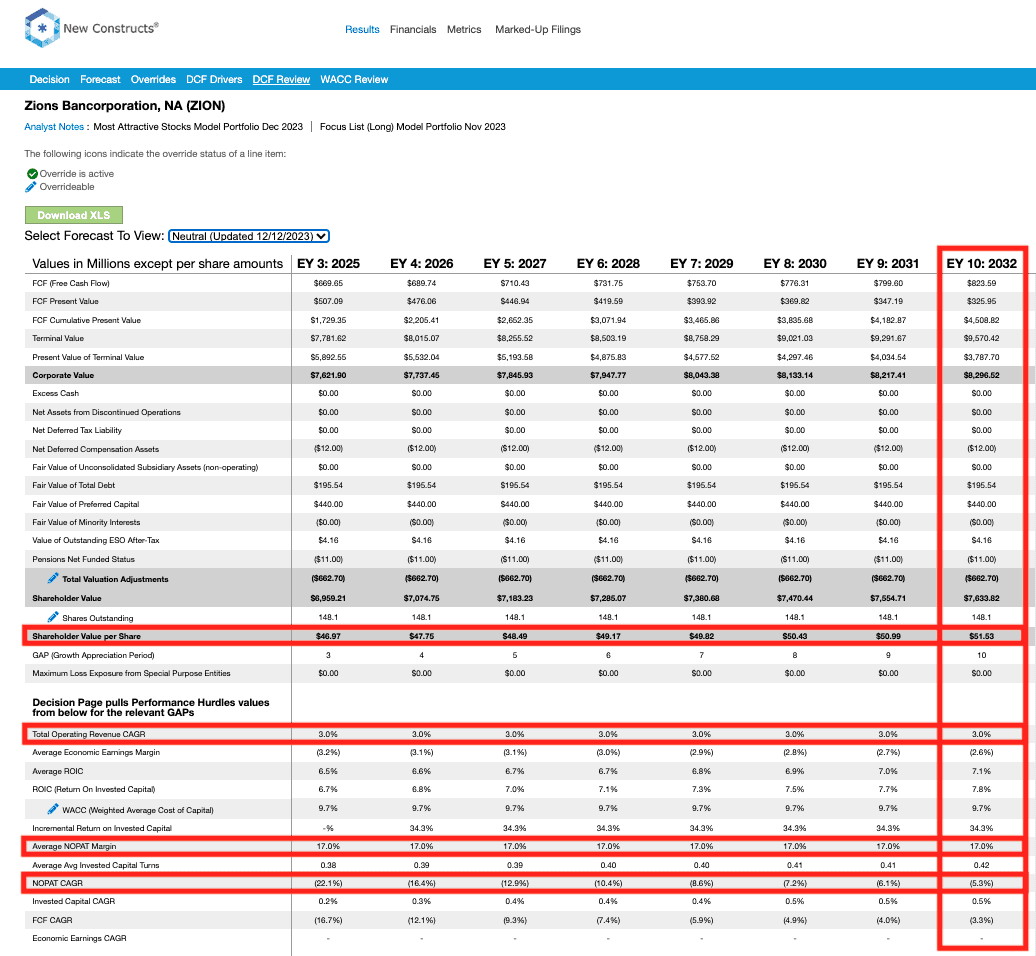
Task: Click 7.8% ROIC cell for 2032
Action: coord(982,789)
